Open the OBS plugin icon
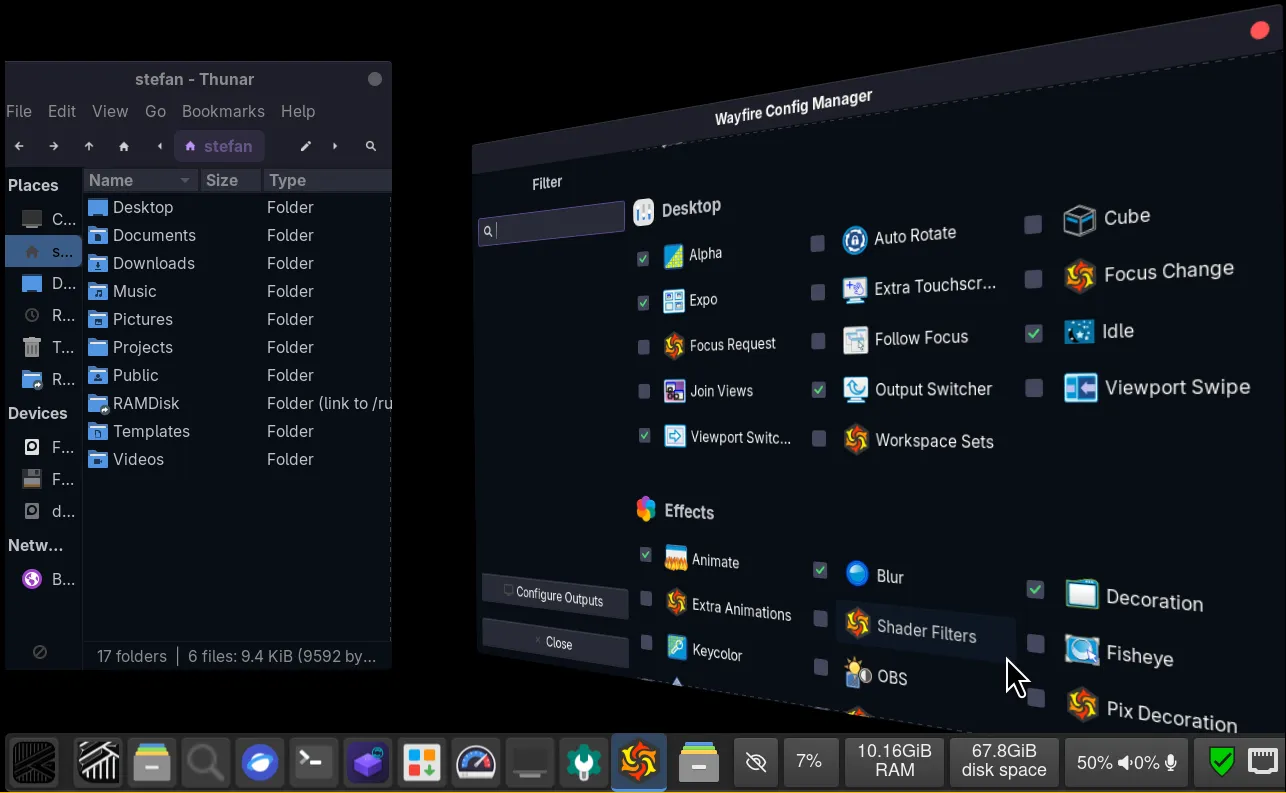Image resolution: width=1286 pixels, height=793 pixels. pos(857,672)
